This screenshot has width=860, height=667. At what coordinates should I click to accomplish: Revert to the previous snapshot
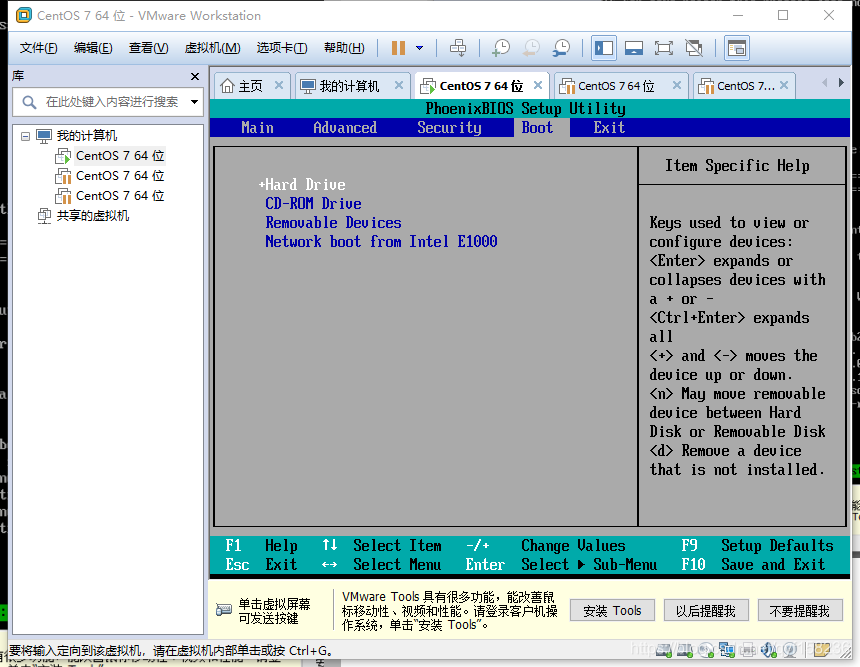(530, 48)
